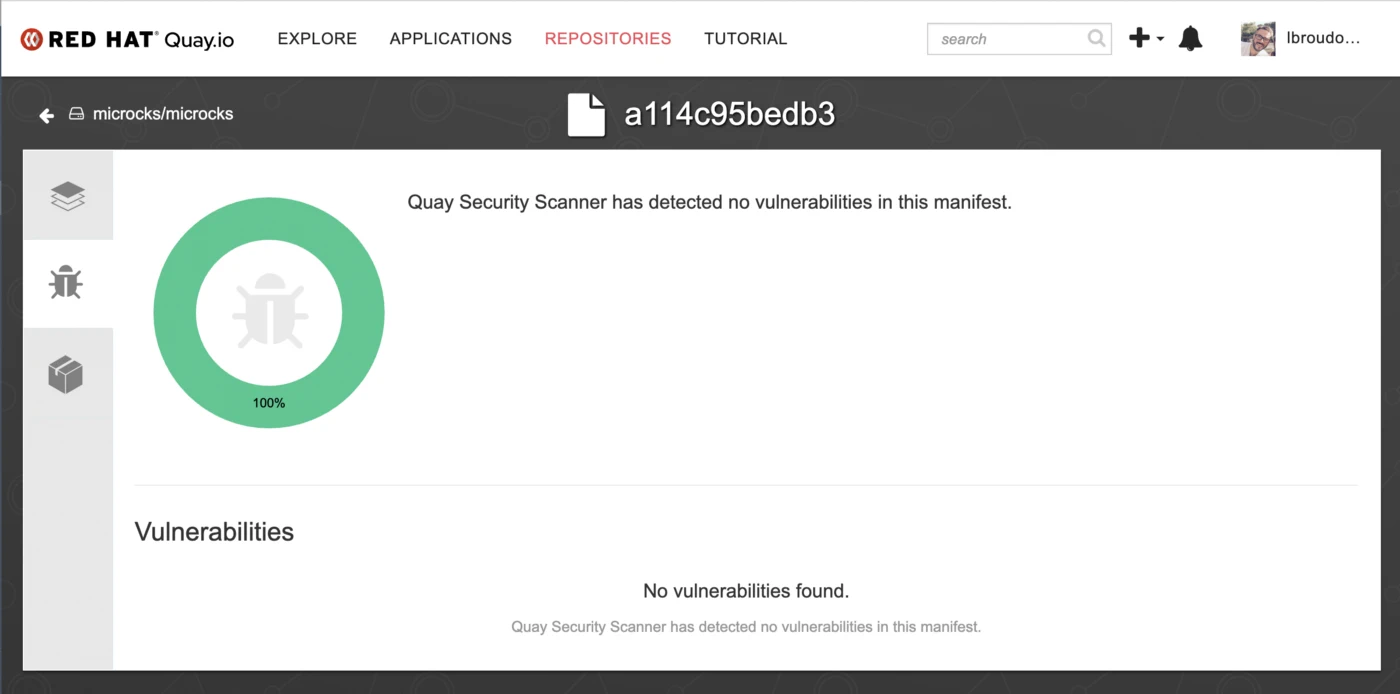1400x694 pixels.
Task: Click the bug icon inside donut chart
Action: 269,312
